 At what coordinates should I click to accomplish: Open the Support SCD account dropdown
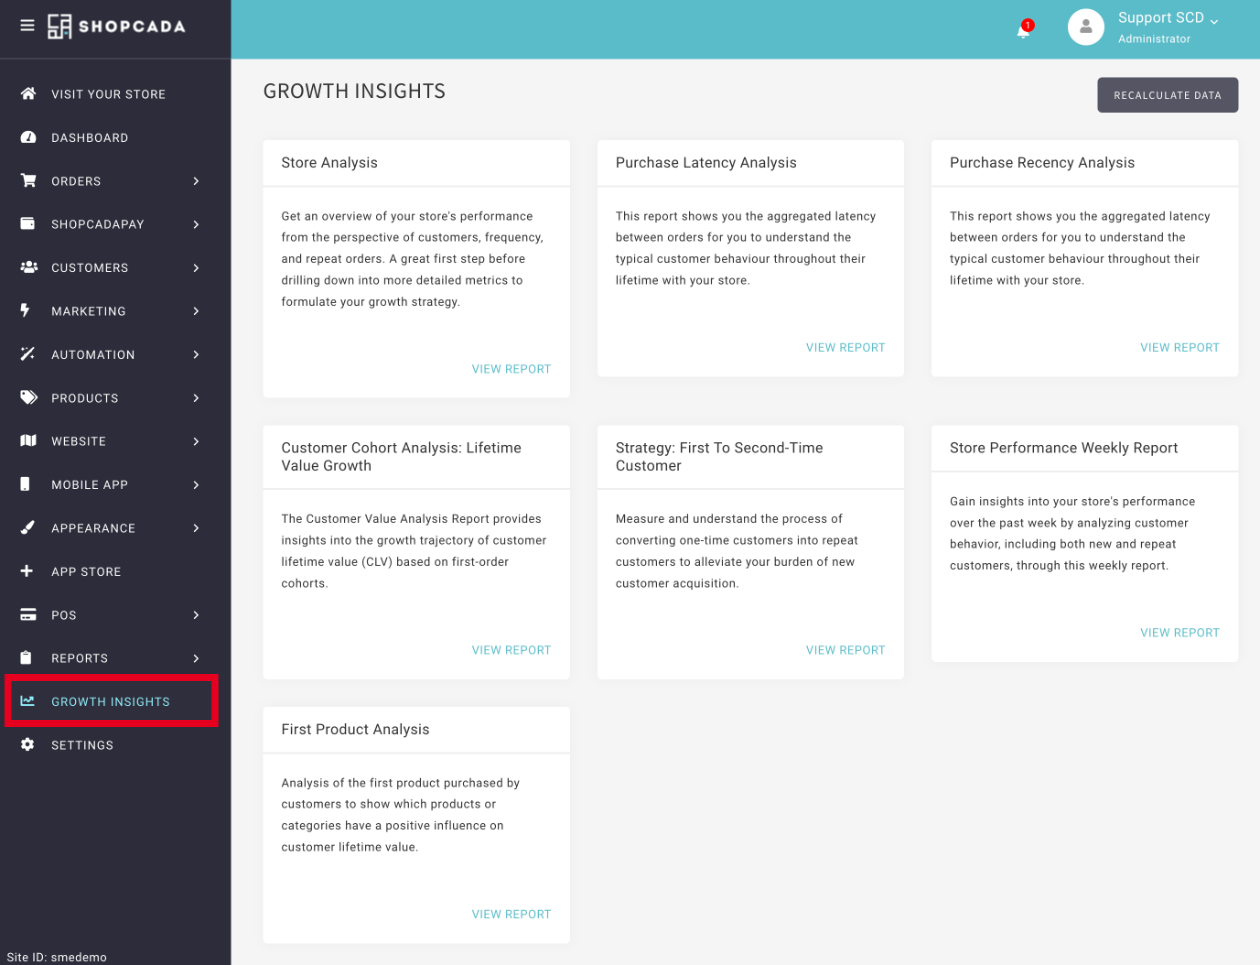point(1167,19)
